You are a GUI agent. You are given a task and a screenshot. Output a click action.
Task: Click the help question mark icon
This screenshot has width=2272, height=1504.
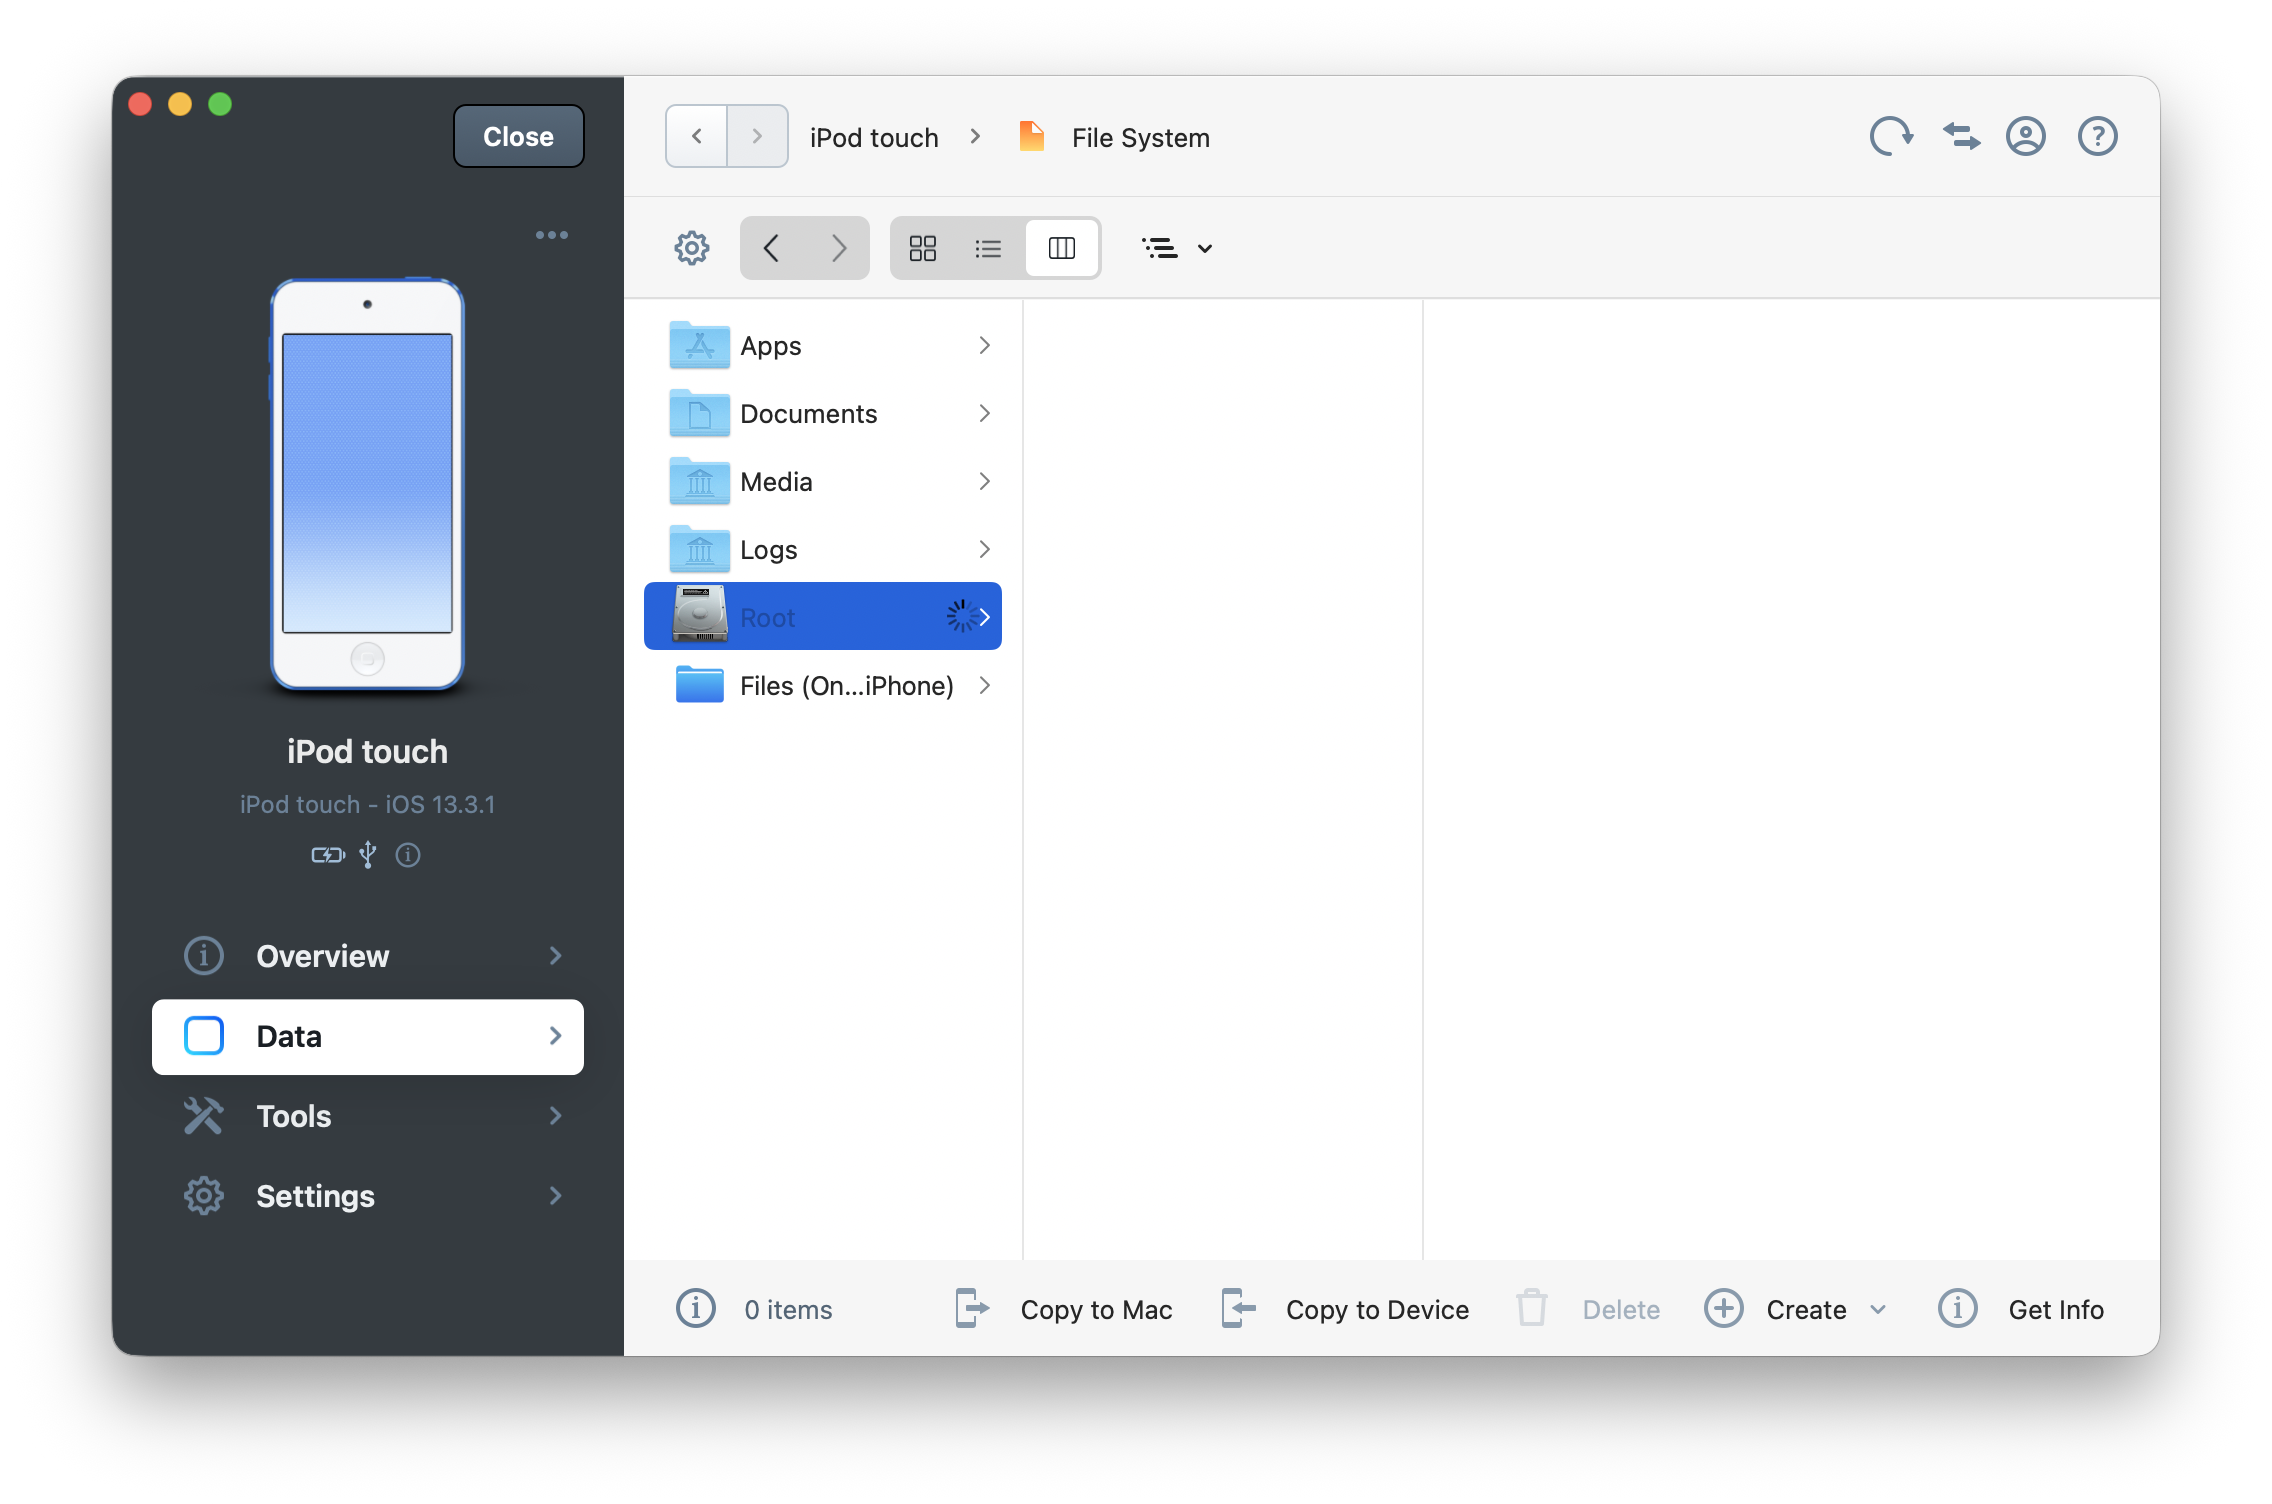point(2097,137)
